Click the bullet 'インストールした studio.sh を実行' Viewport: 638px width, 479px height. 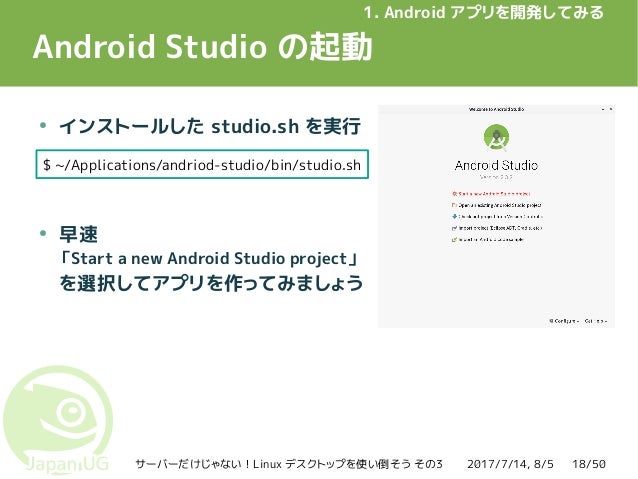coord(210,126)
